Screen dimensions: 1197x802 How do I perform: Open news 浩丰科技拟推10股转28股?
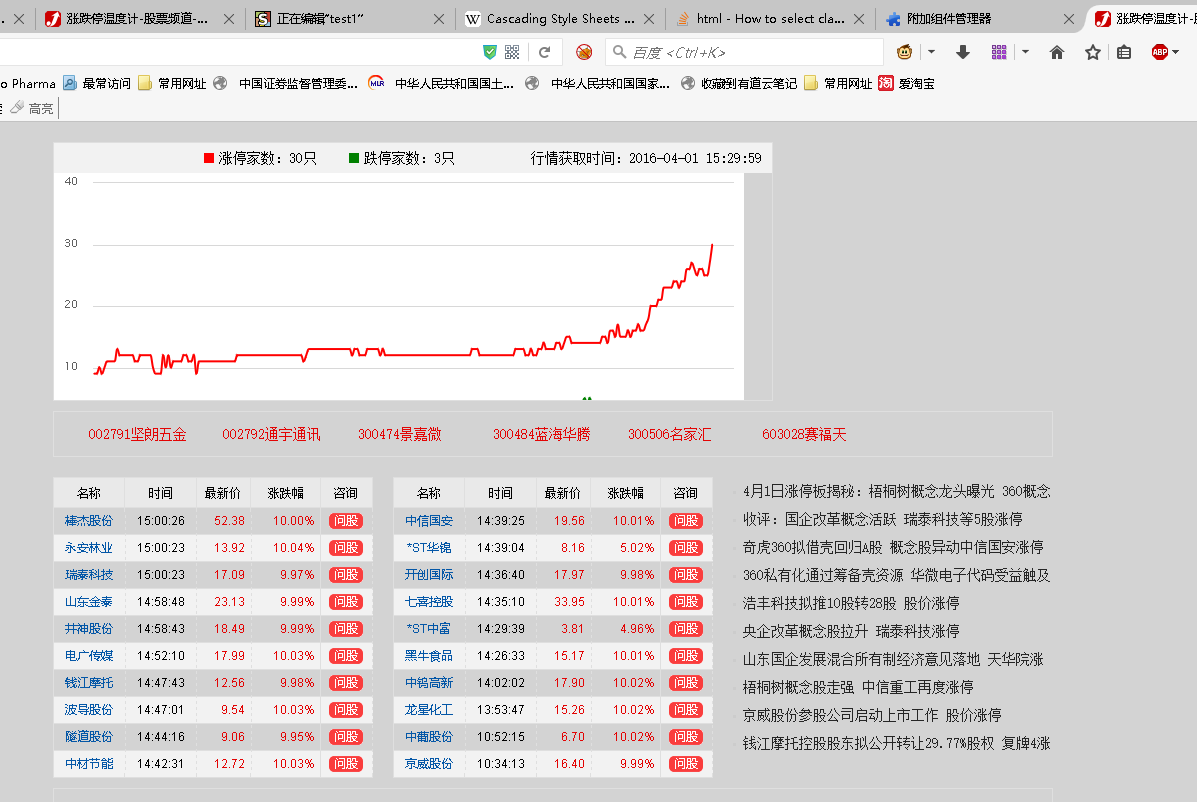(x=851, y=603)
